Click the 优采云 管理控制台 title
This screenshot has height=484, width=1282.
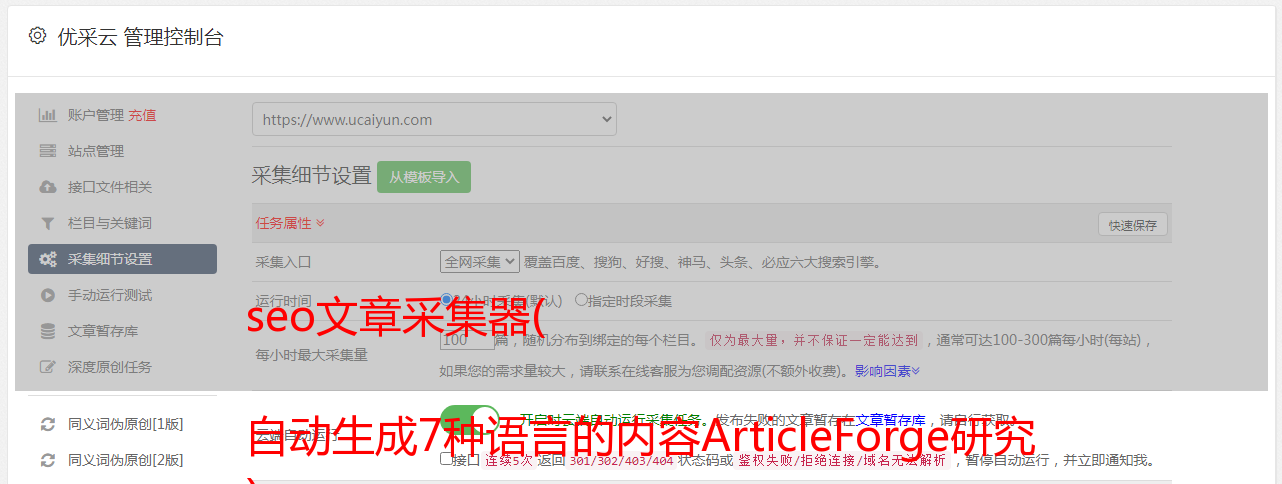point(140,37)
